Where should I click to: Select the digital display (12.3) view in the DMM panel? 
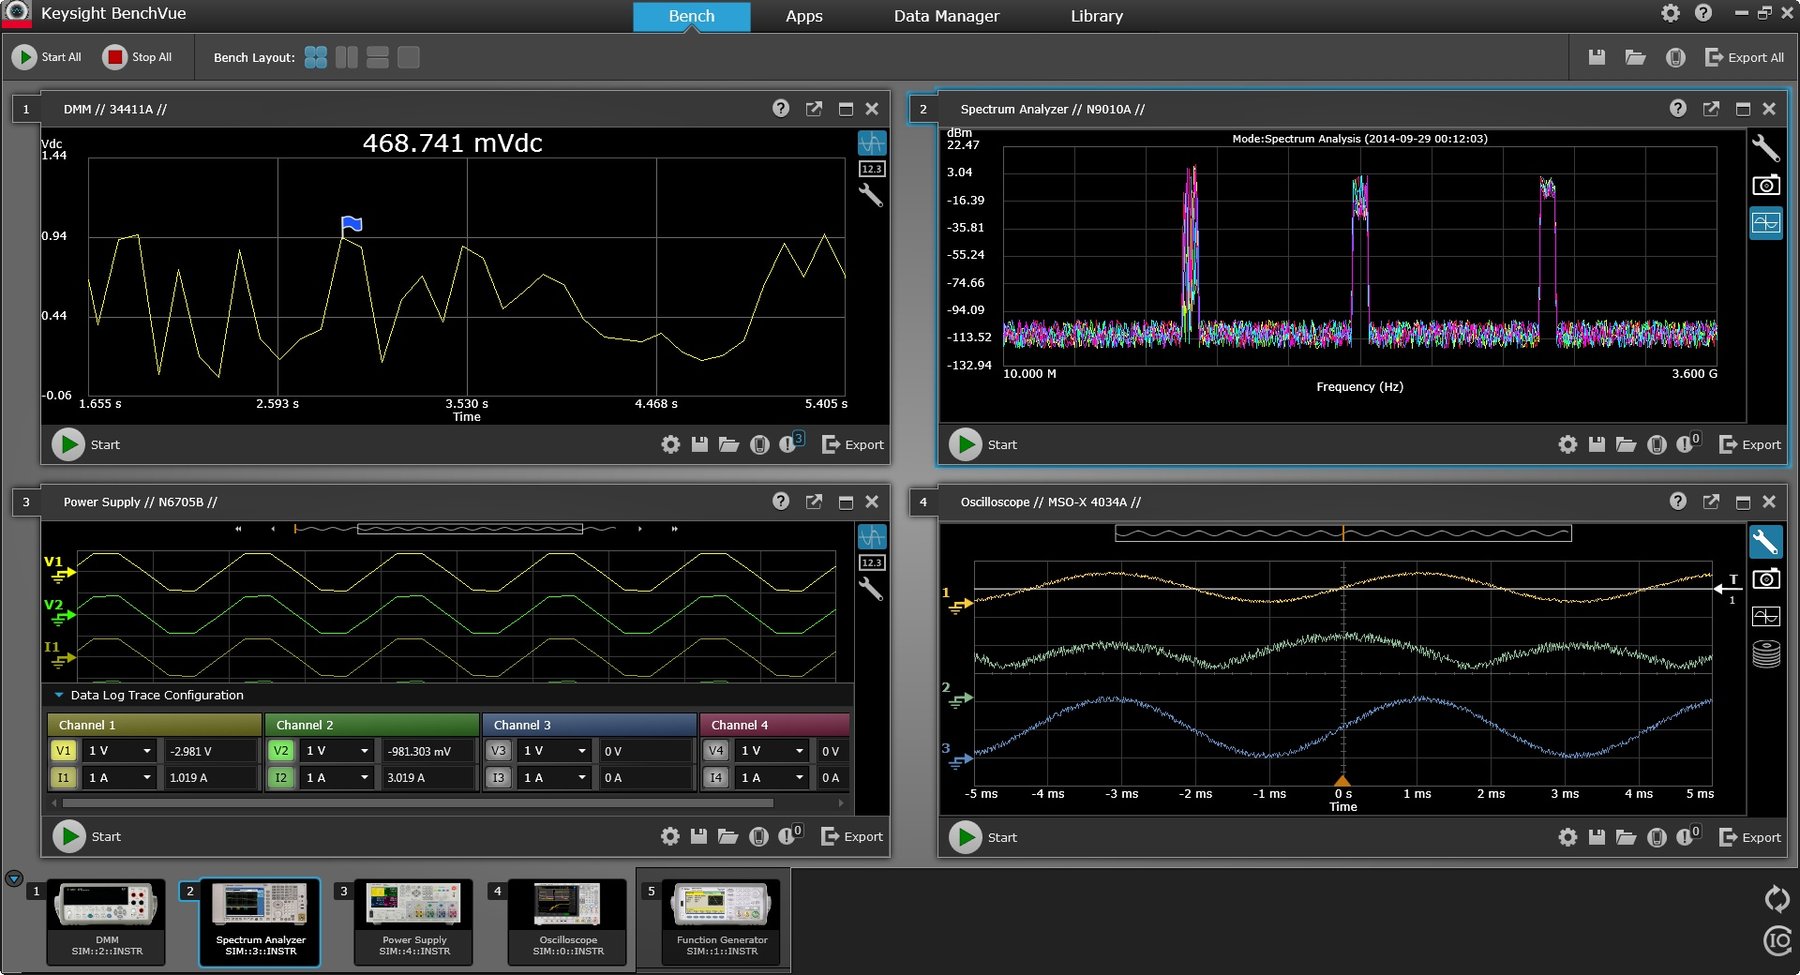871,168
